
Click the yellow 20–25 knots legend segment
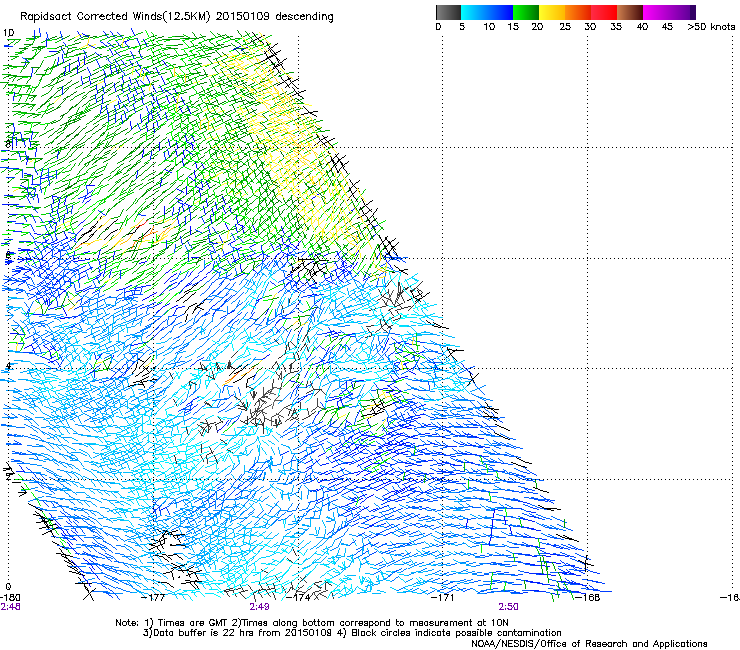(552, 12)
